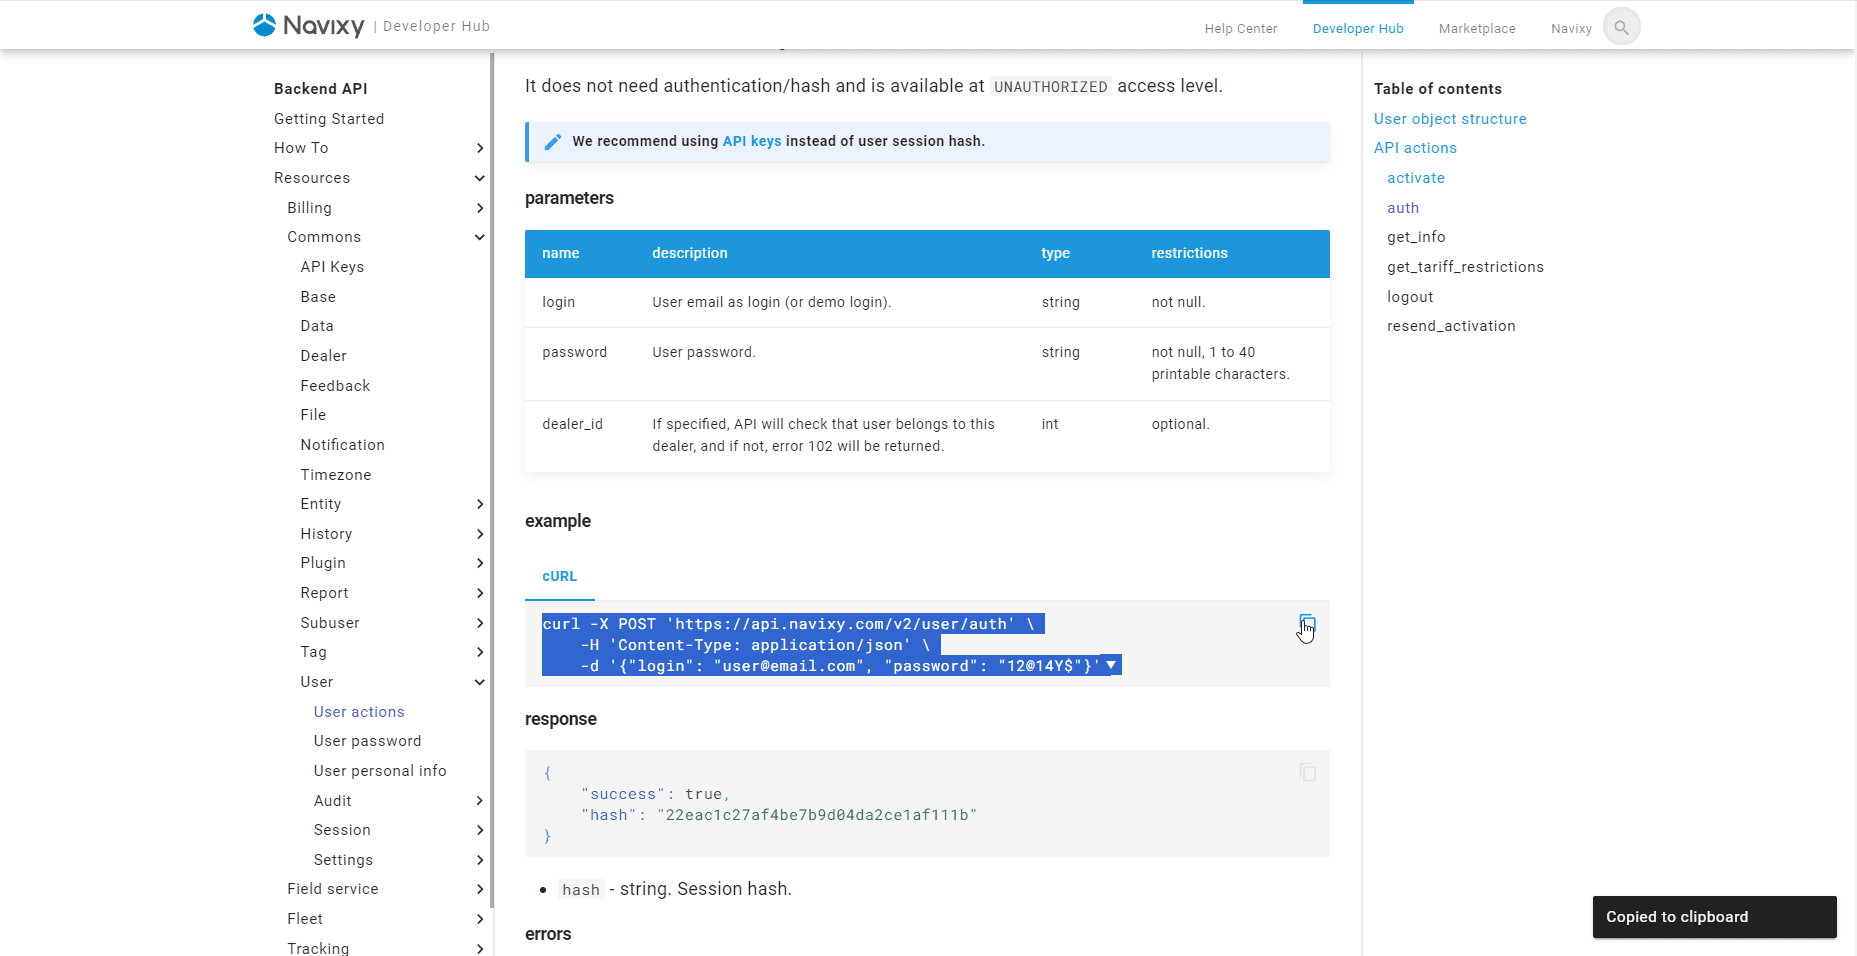Open the Data page
Viewport: 1857px width, 956px height.
coord(317,326)
